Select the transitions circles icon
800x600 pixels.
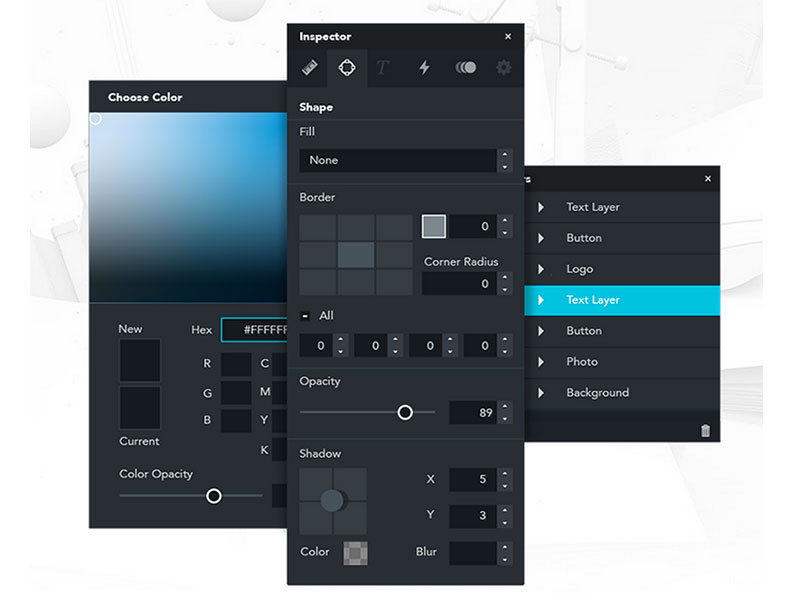point(466,68)
